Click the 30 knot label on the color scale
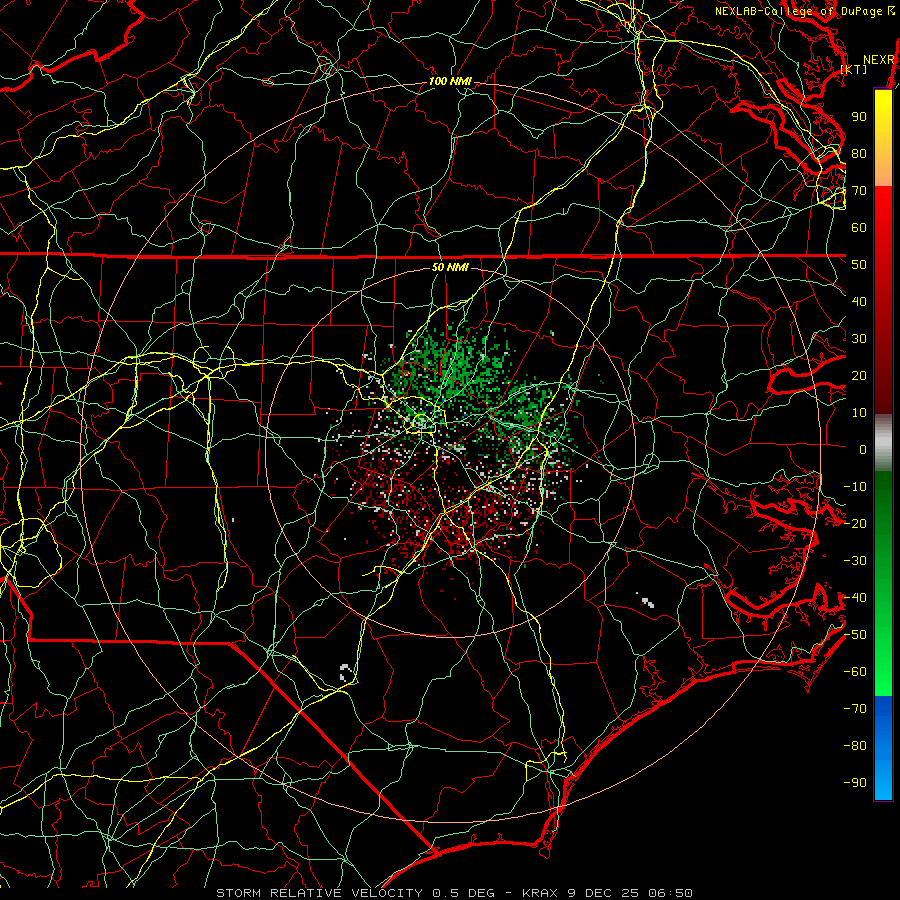Image resolution: width=900 pixels, height=900 pixels. tap(859, 339)
